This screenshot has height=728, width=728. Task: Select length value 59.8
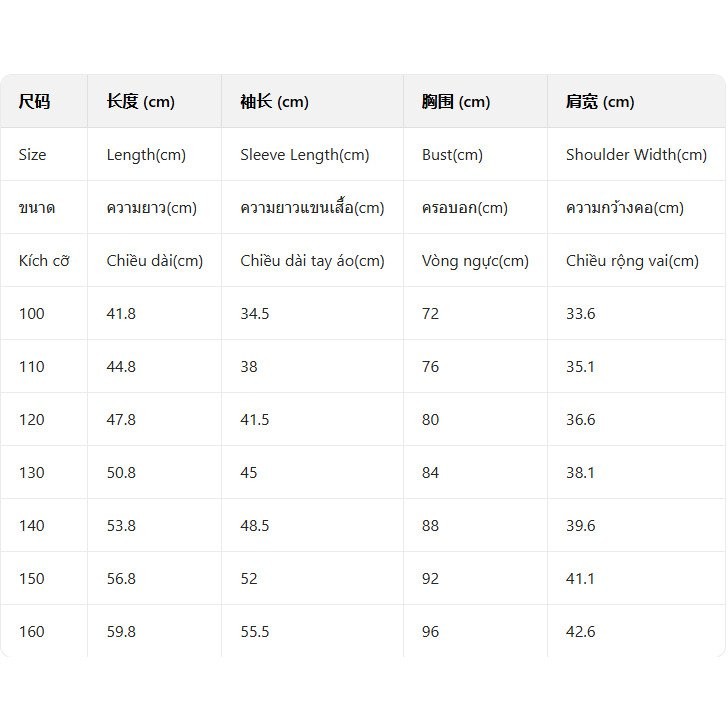(x=121, y=632)
